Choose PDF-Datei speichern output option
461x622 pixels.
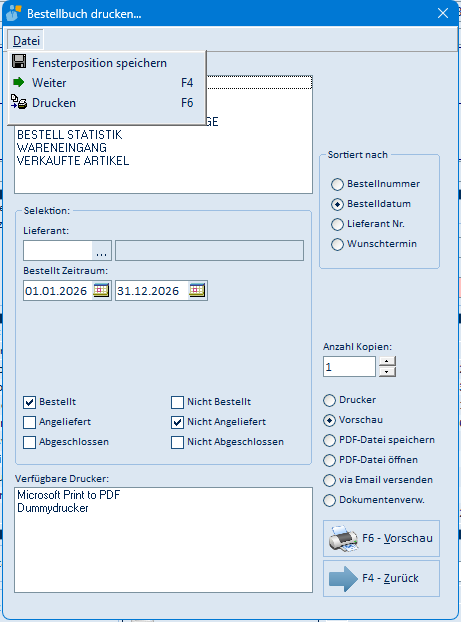point(329,440)
